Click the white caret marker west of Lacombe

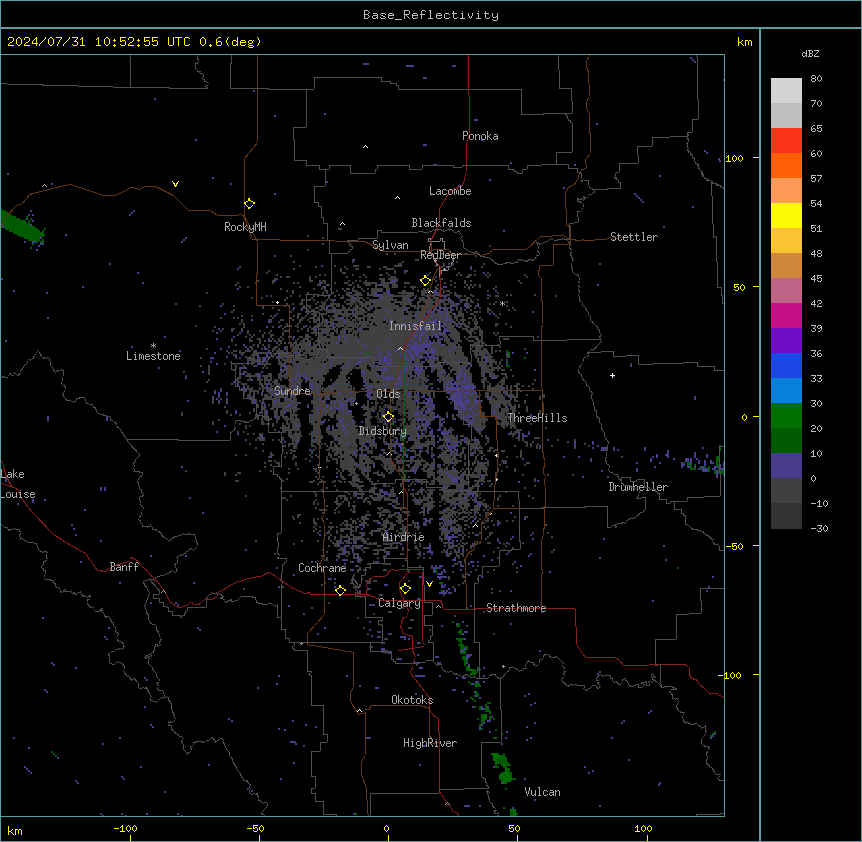pyautogui.click(x=397, y=198)
